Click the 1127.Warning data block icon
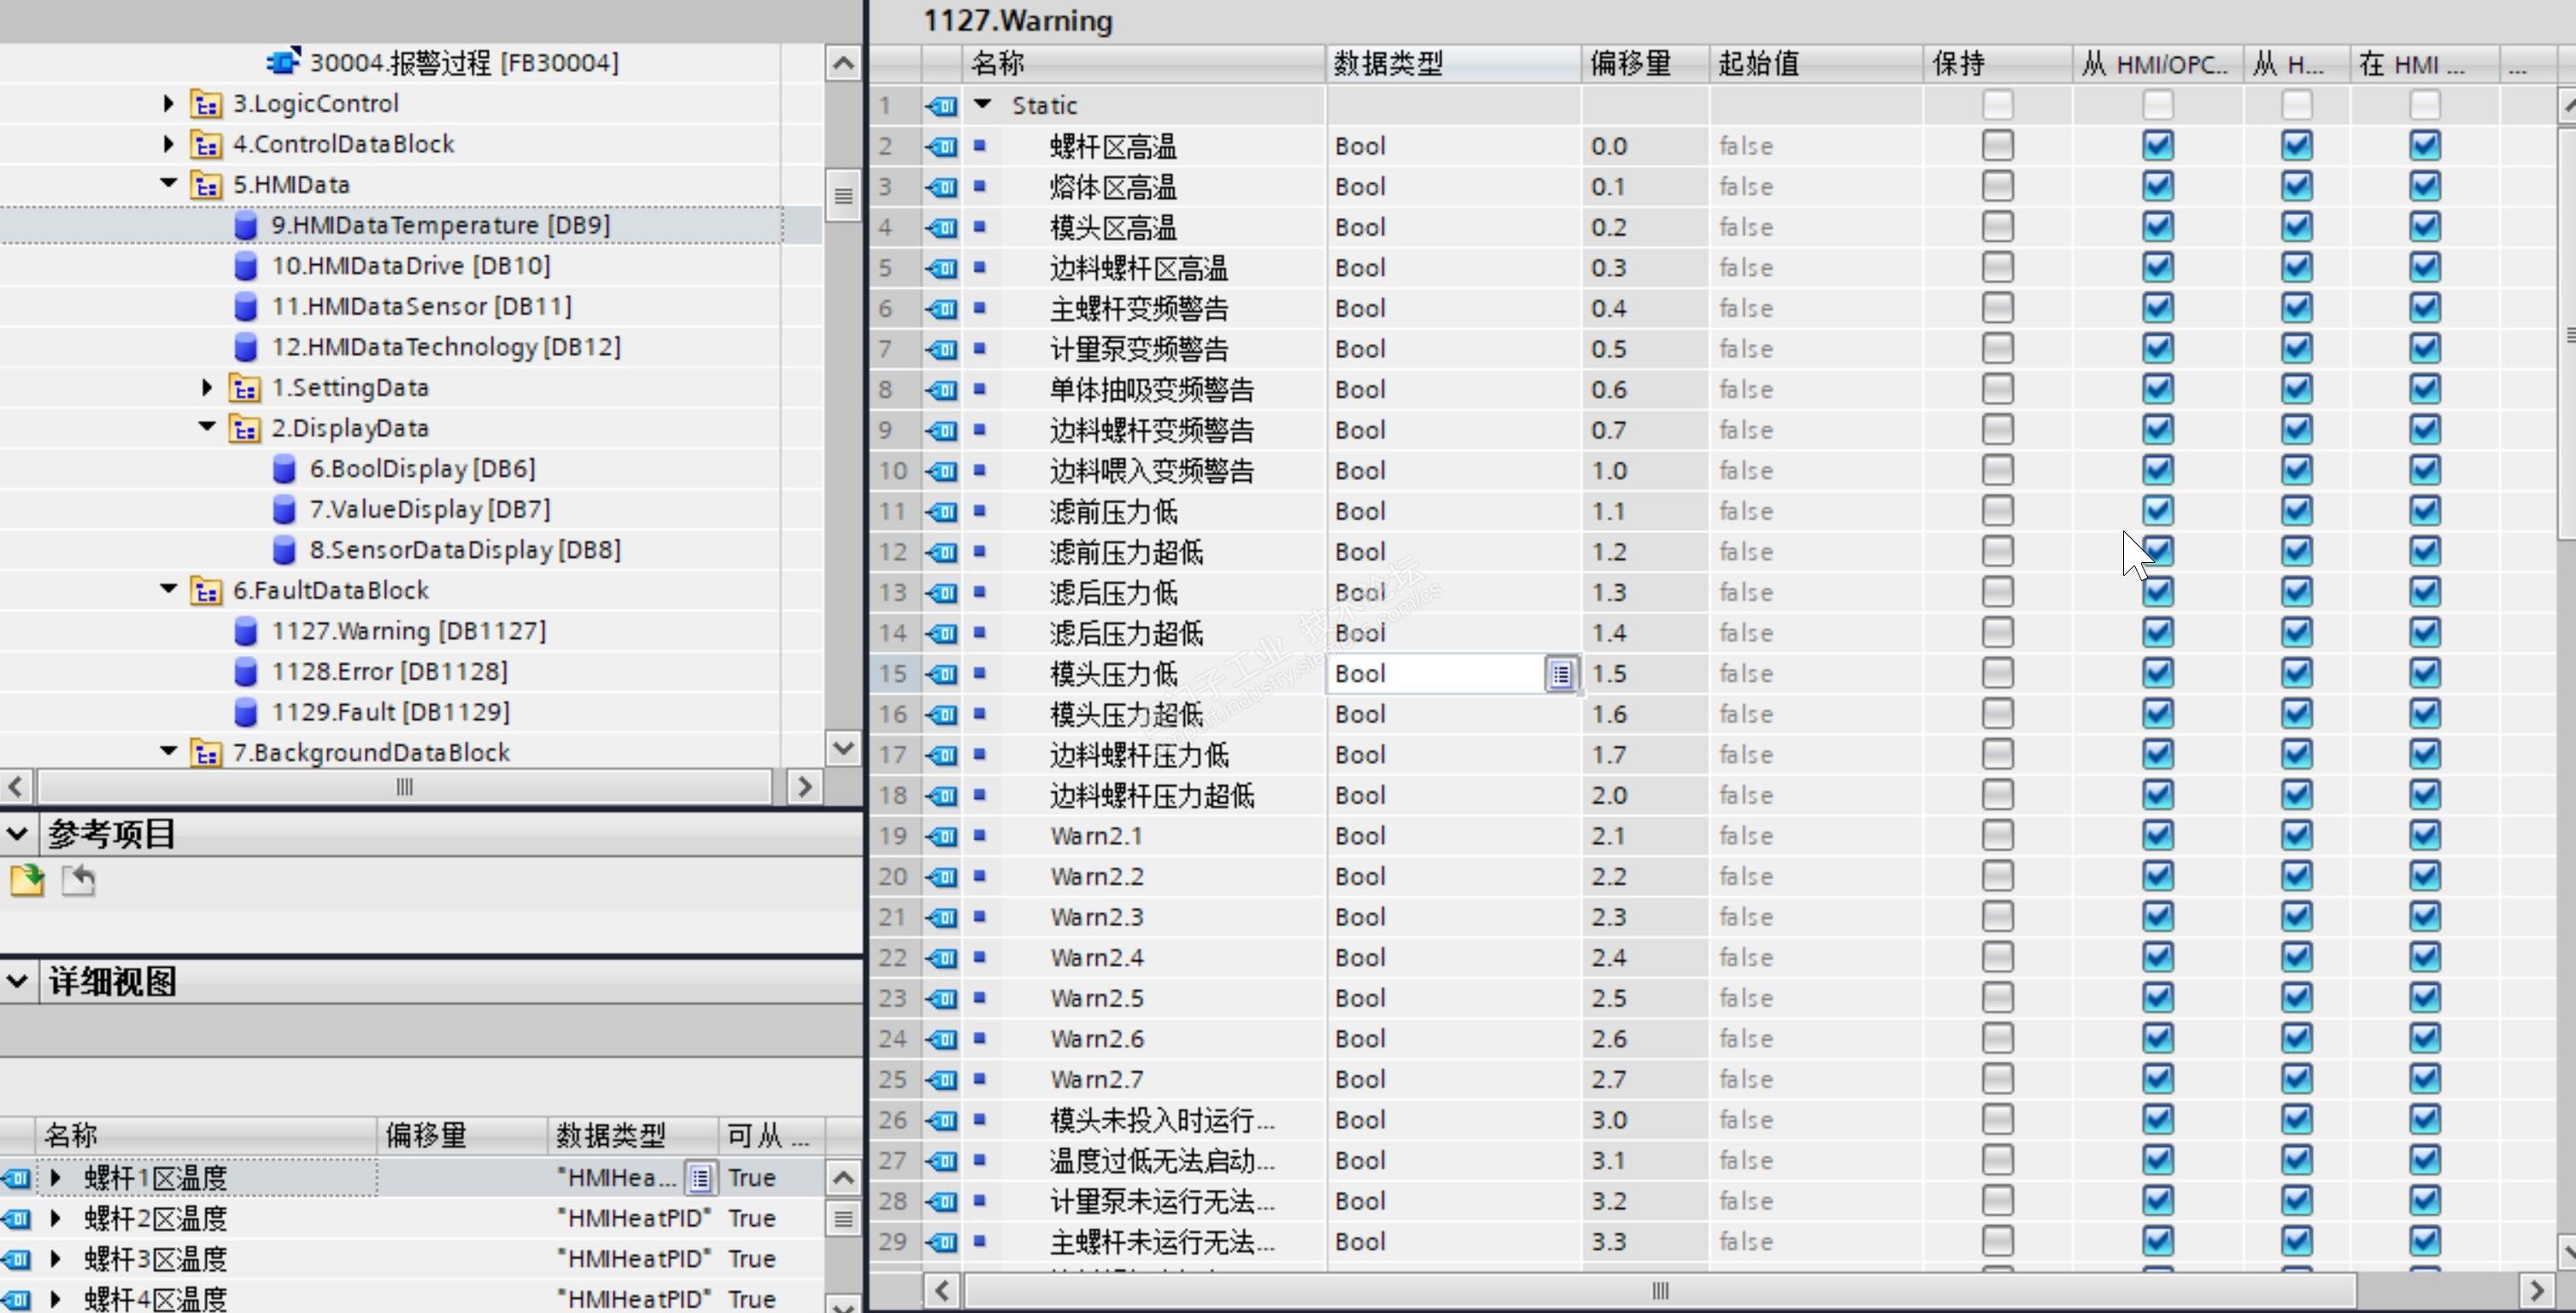 (245, 631)
